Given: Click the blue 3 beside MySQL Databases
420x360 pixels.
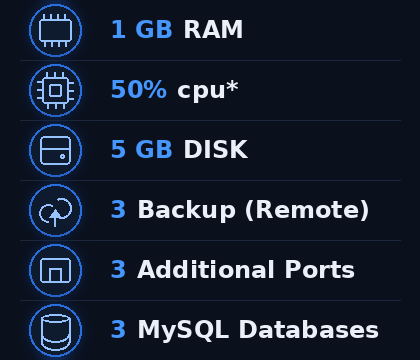Looking at the screenshot, I should pos(118,329).
